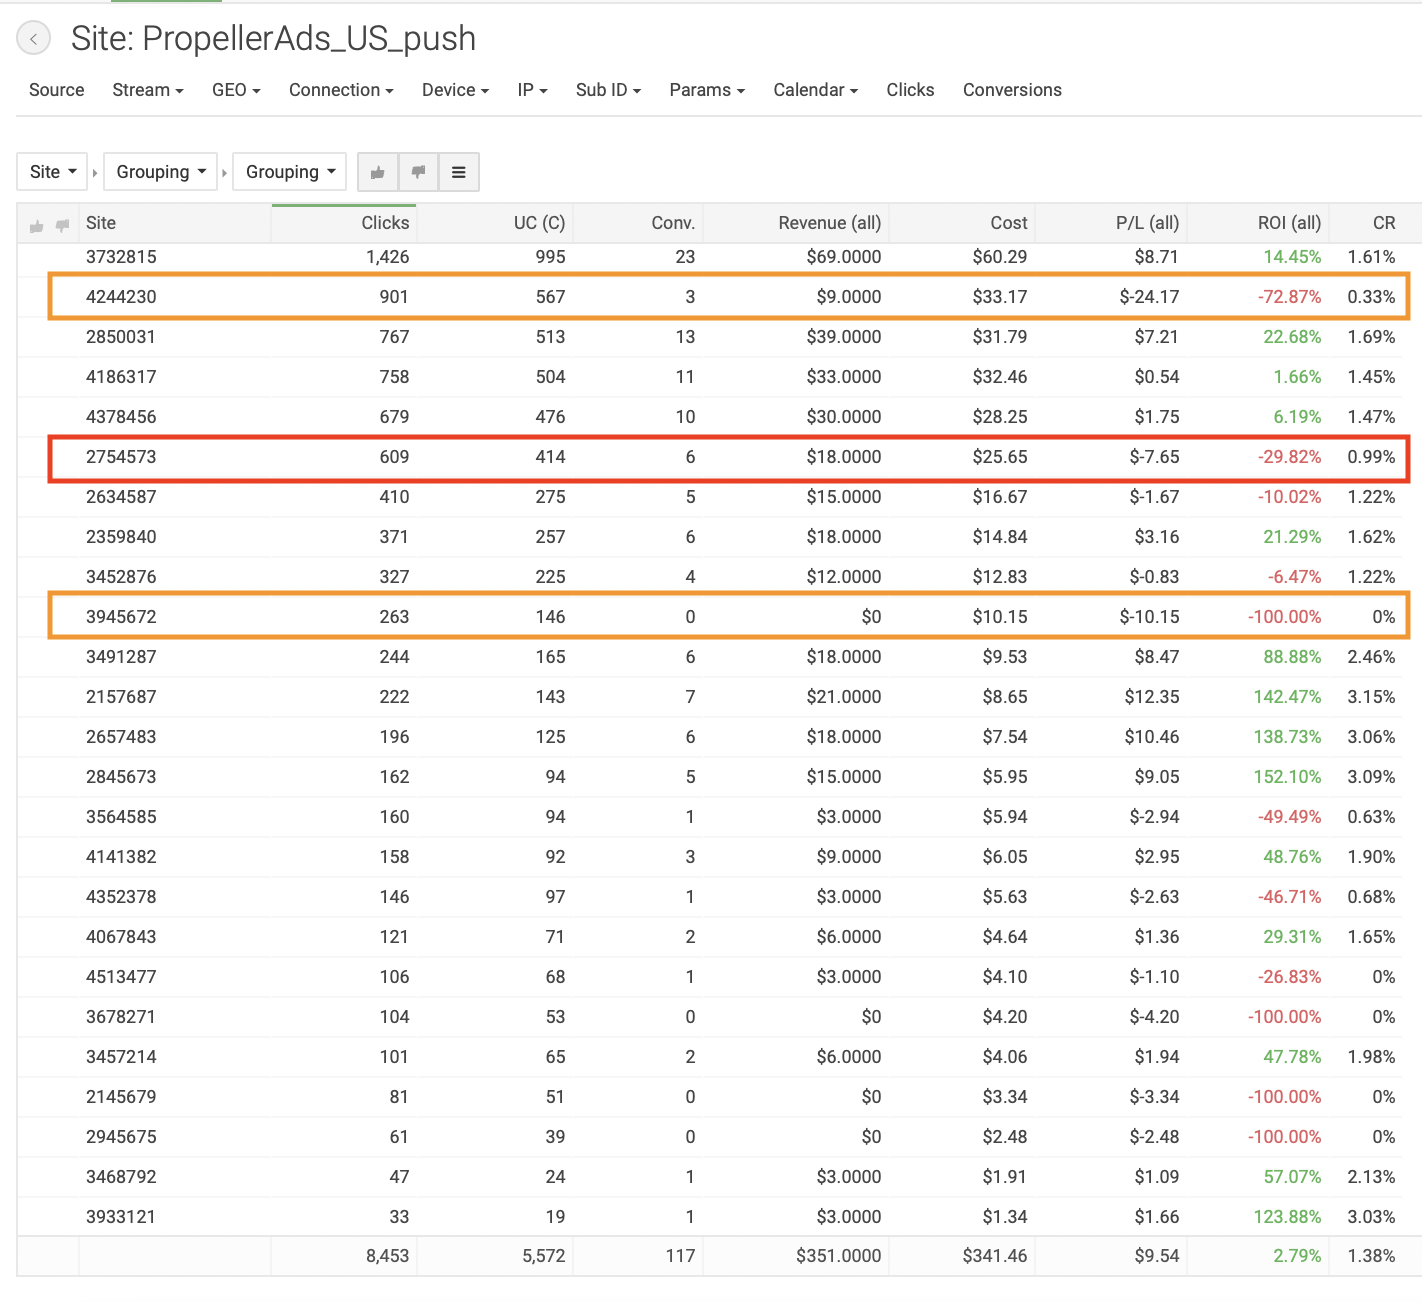Go back using the circular arrow button

33,39
